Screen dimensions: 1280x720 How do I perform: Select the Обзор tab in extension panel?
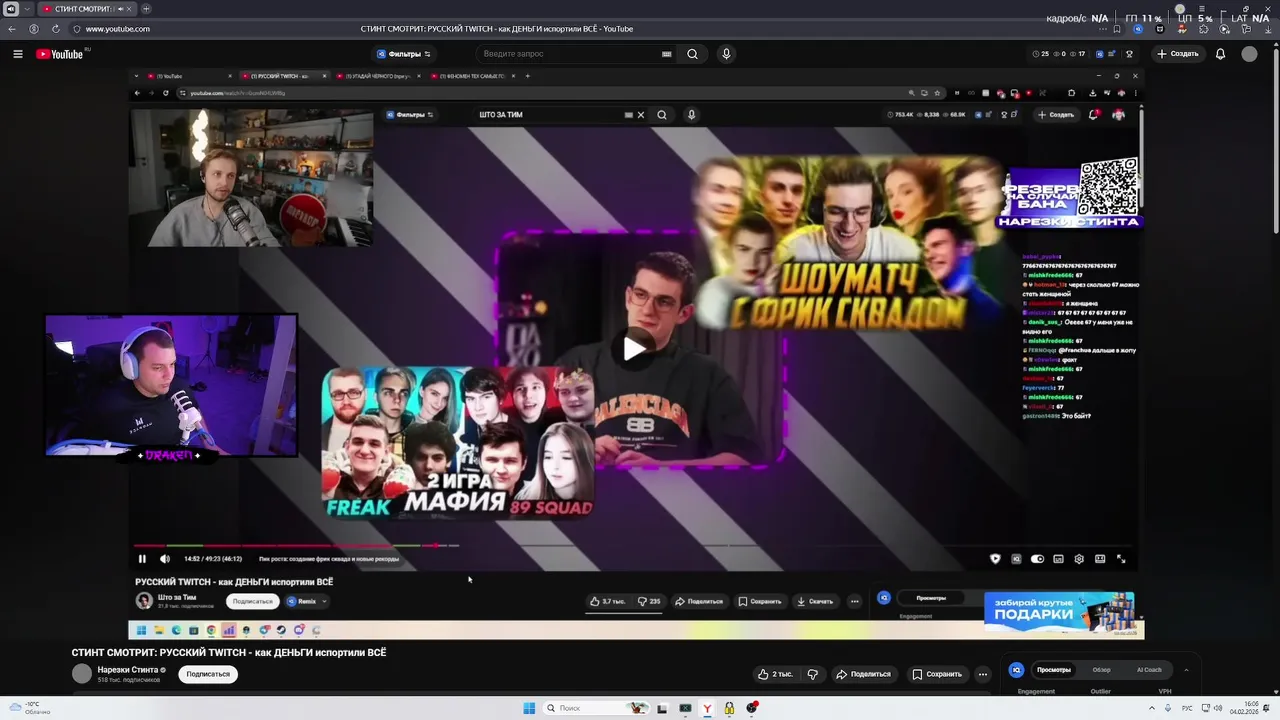[x=1101, y=670]
